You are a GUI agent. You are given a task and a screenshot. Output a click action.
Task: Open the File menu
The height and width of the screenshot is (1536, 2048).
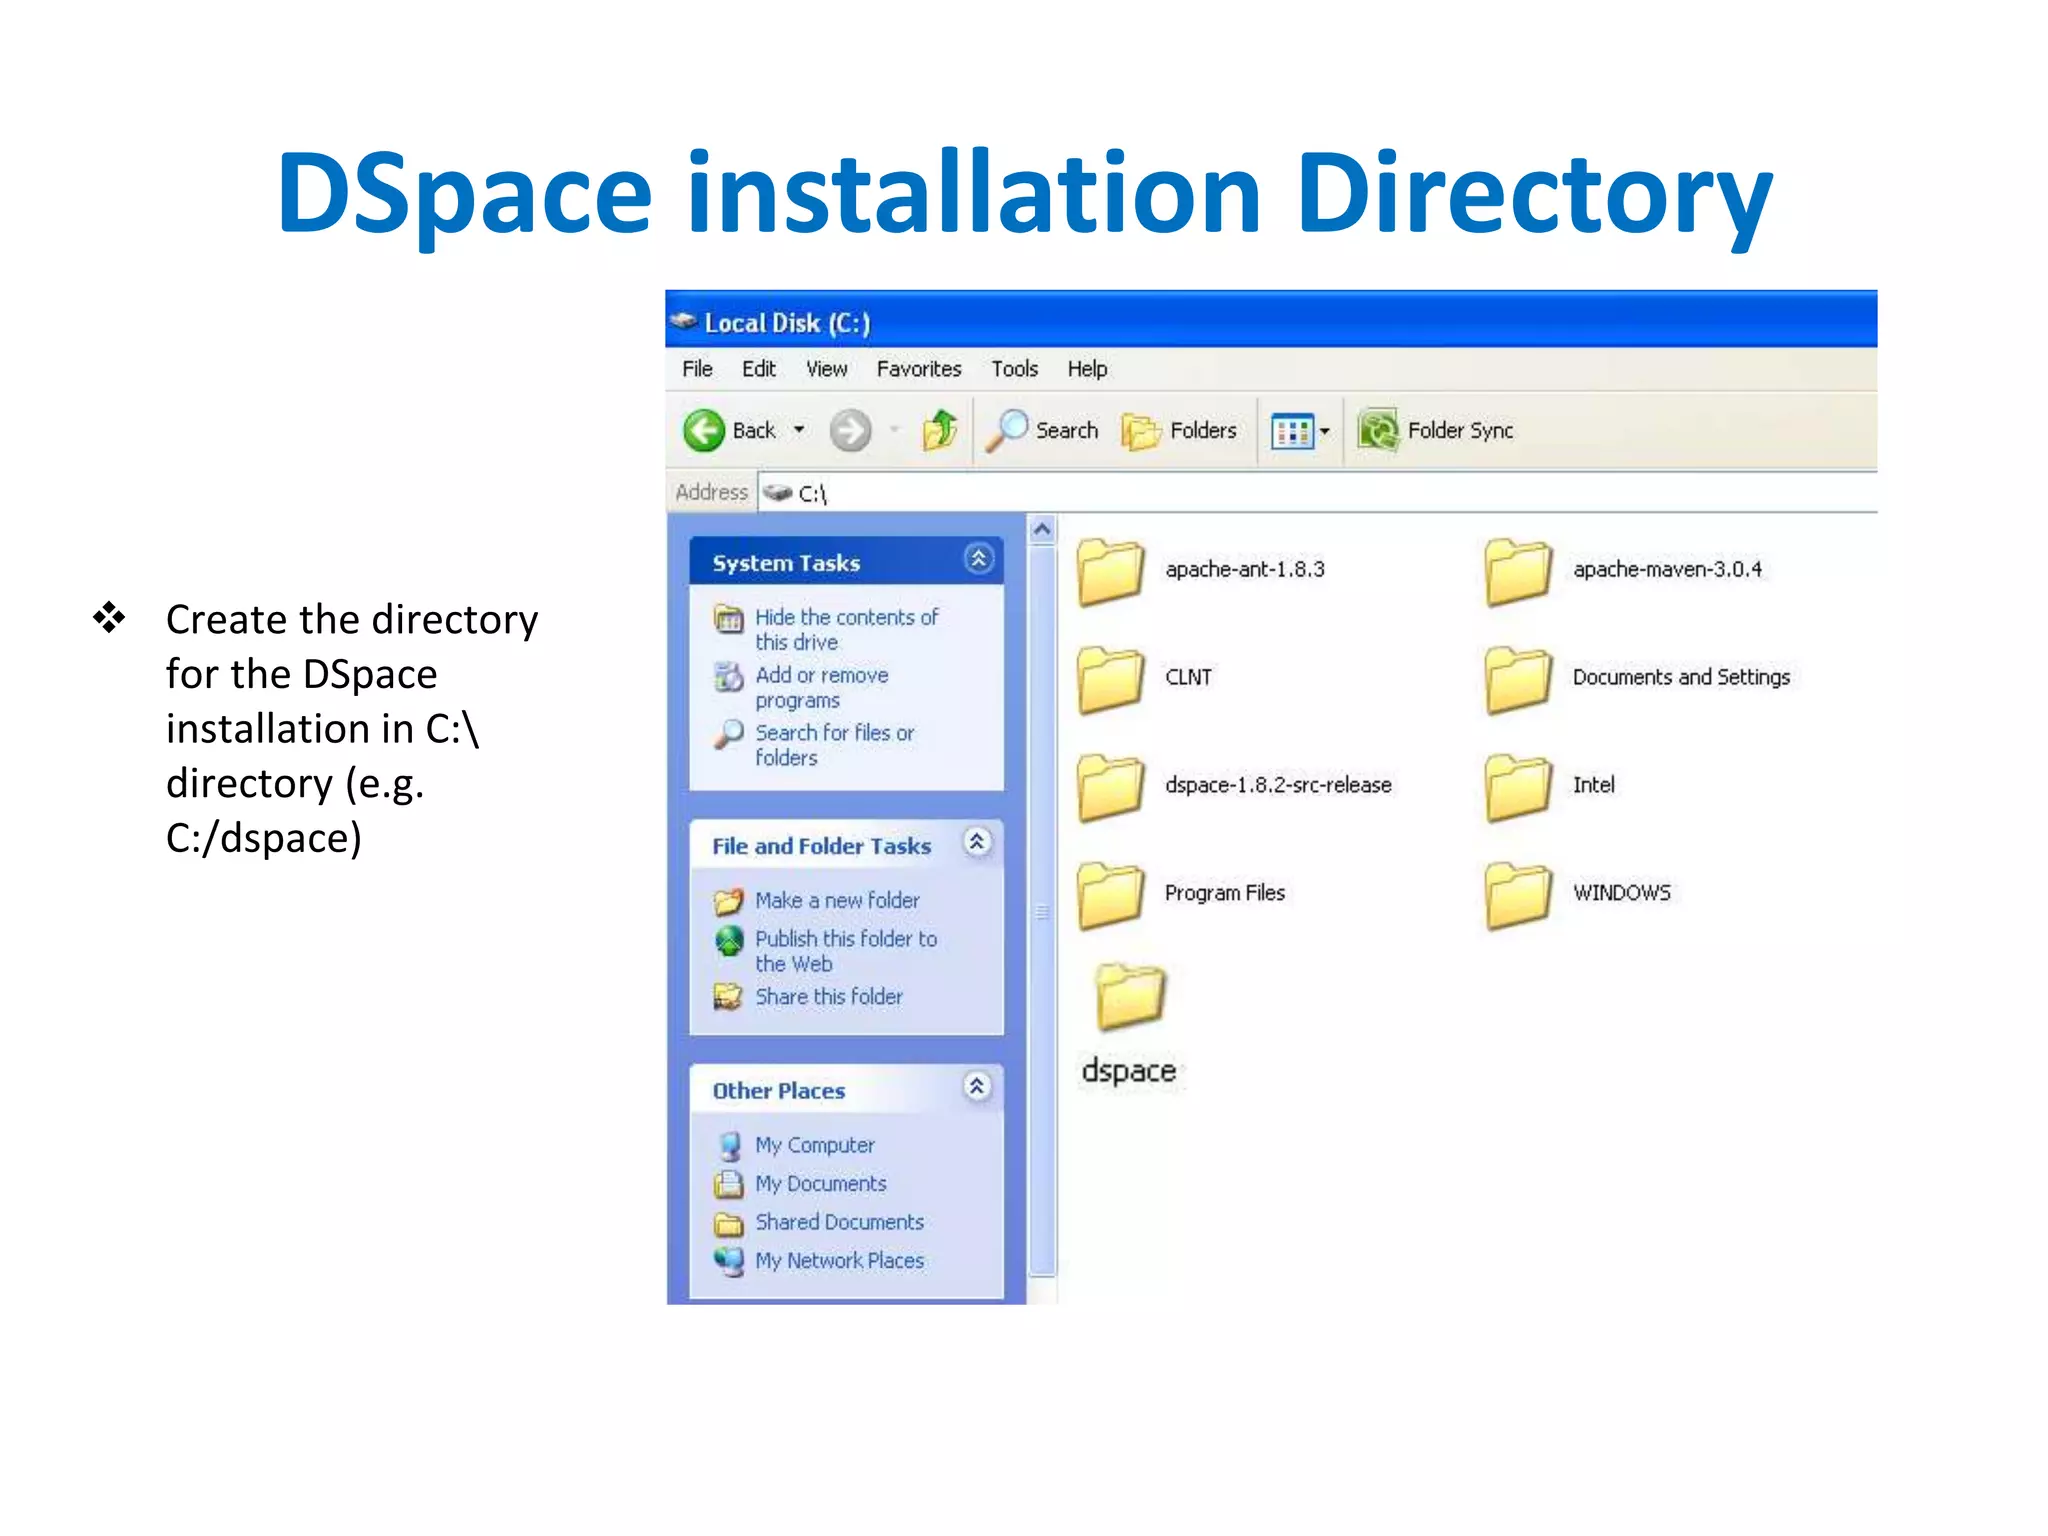click(x=697, y=369)
